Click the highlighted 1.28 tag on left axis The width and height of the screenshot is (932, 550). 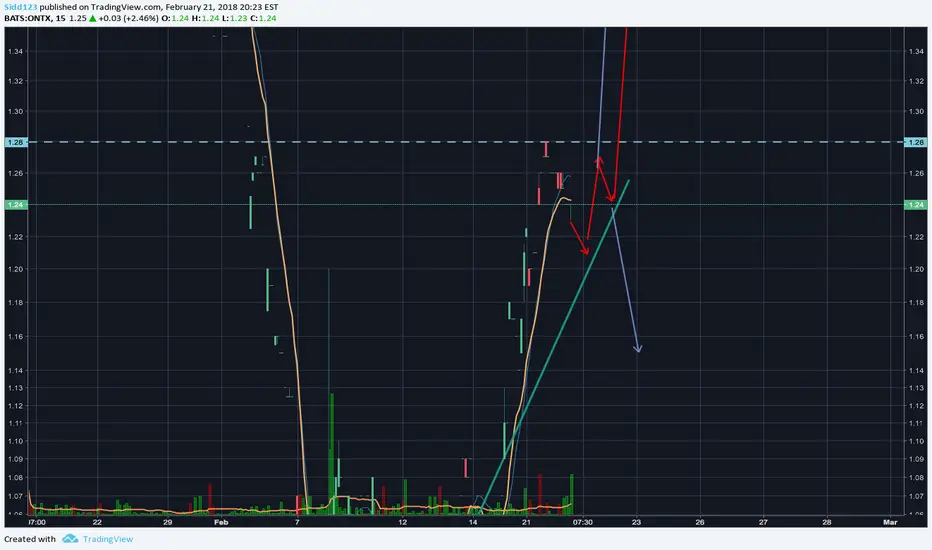coord(16,142)
